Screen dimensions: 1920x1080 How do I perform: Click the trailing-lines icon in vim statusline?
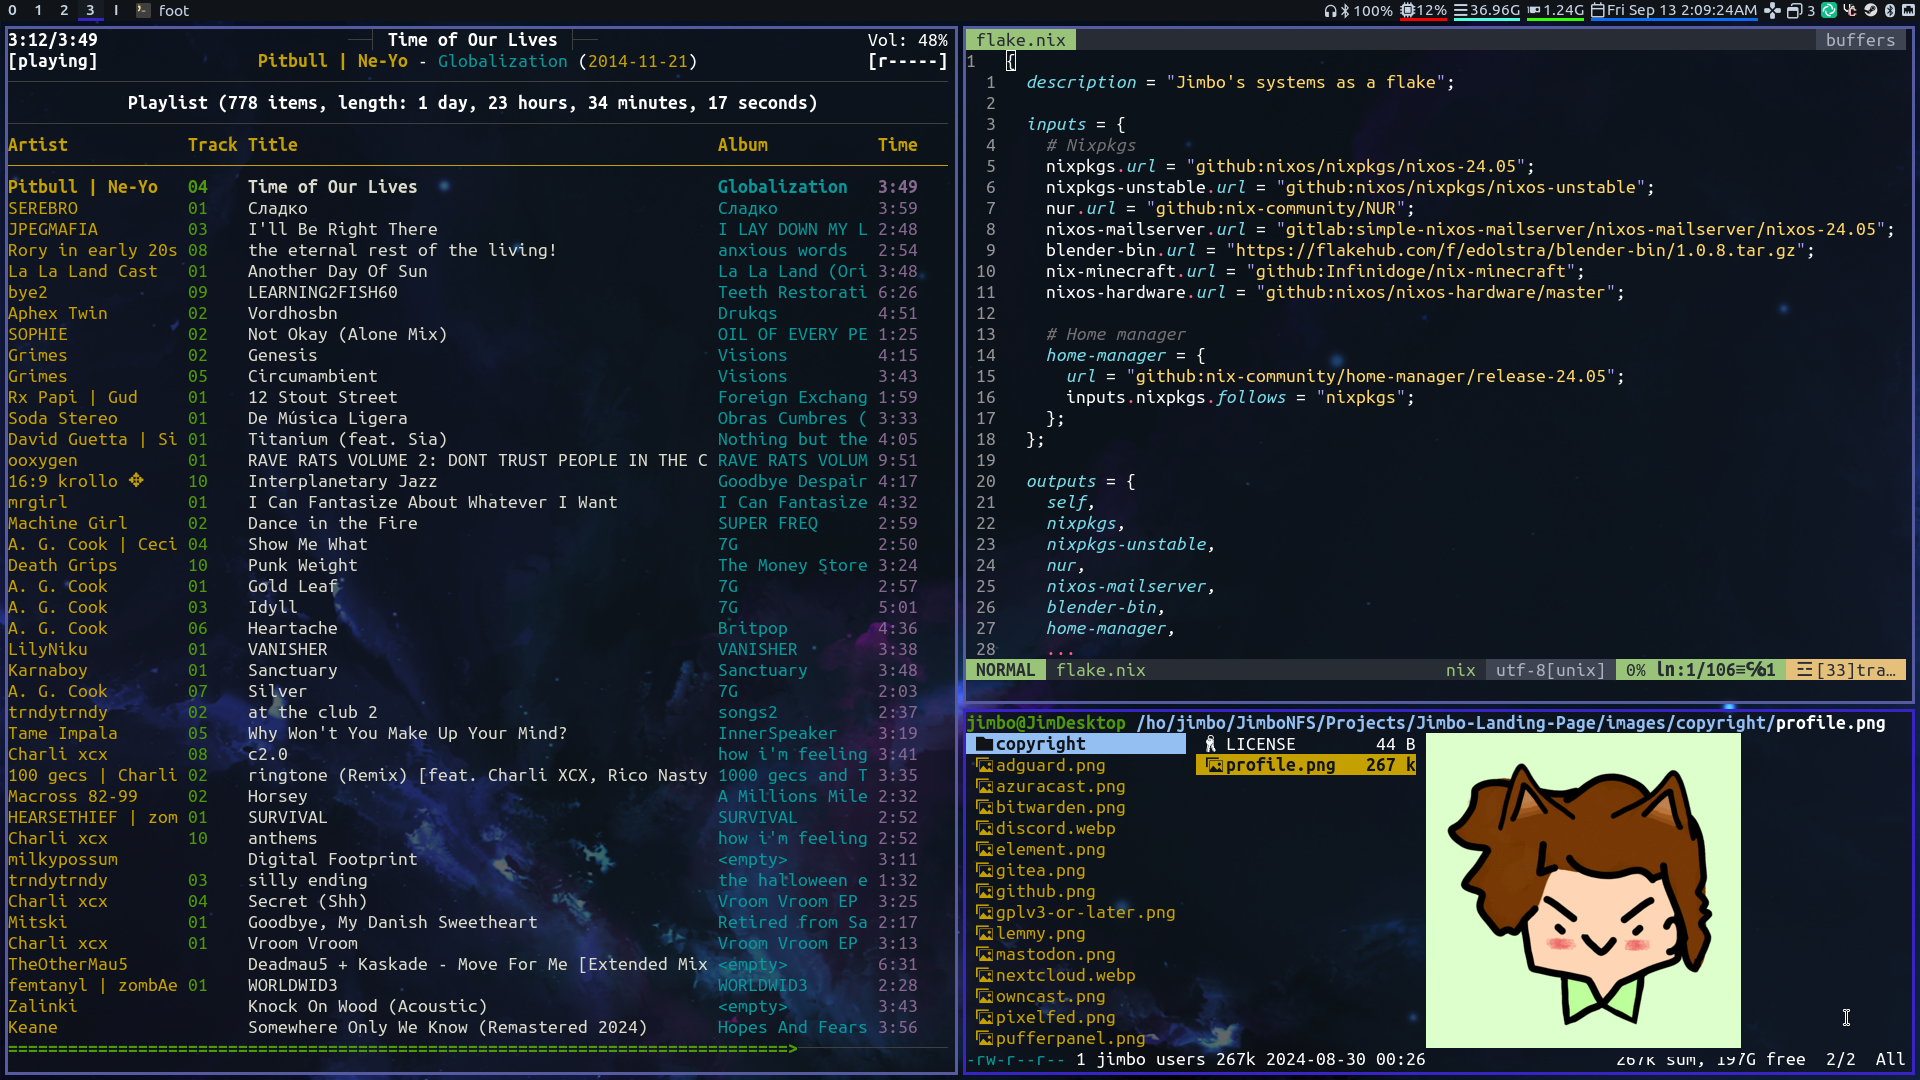click(x=1804, y=670)
